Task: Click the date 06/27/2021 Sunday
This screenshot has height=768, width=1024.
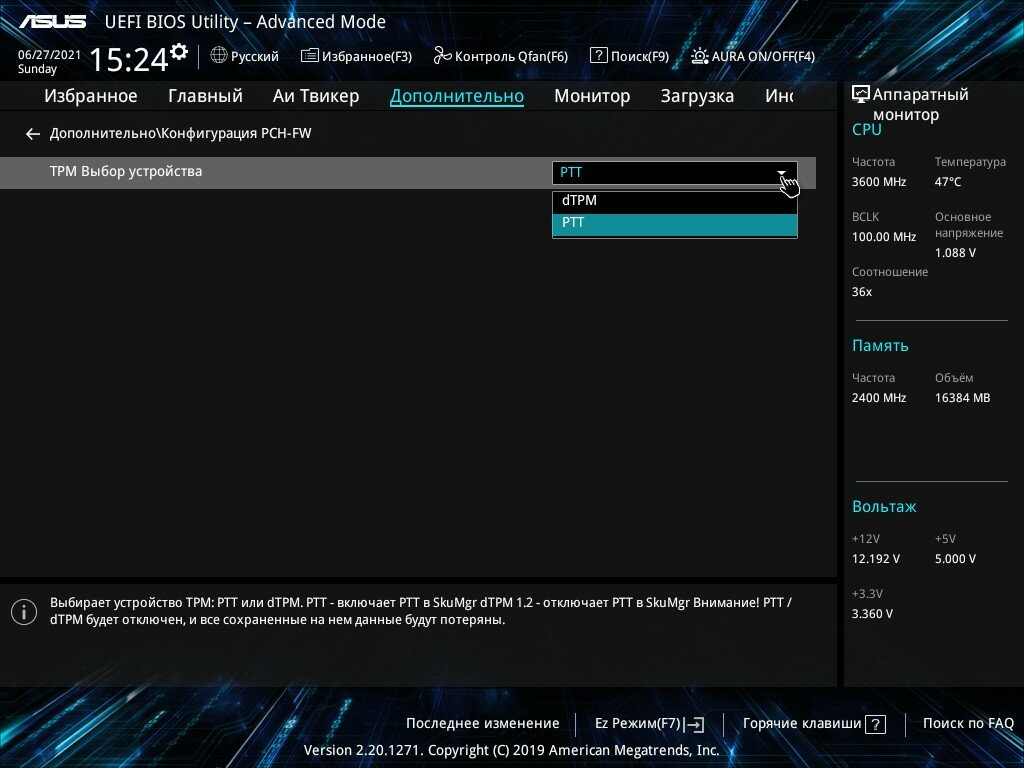Action: point(49,61)
